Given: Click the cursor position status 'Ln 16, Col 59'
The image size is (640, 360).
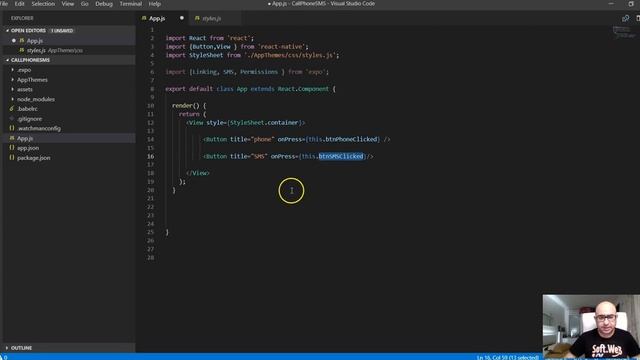Looking at the screenshot, I should click(507, 357).
